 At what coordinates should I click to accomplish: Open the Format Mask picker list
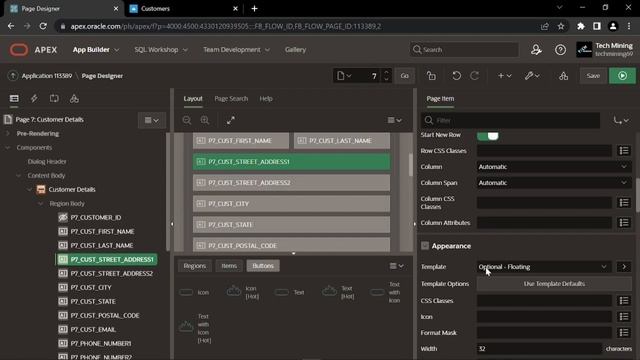(624, 333)
